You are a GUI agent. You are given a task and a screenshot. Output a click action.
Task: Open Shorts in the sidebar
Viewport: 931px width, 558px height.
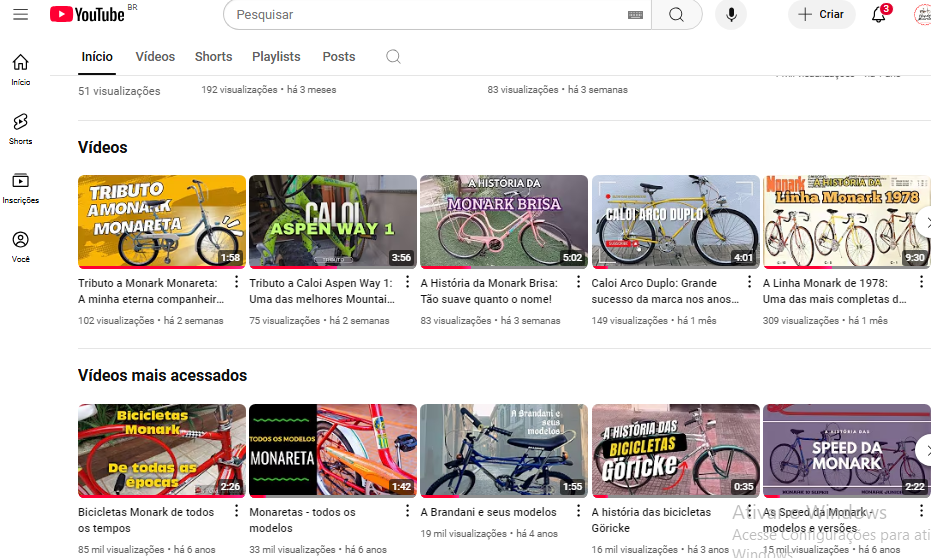pyautogui.click(x=20, y=129)
